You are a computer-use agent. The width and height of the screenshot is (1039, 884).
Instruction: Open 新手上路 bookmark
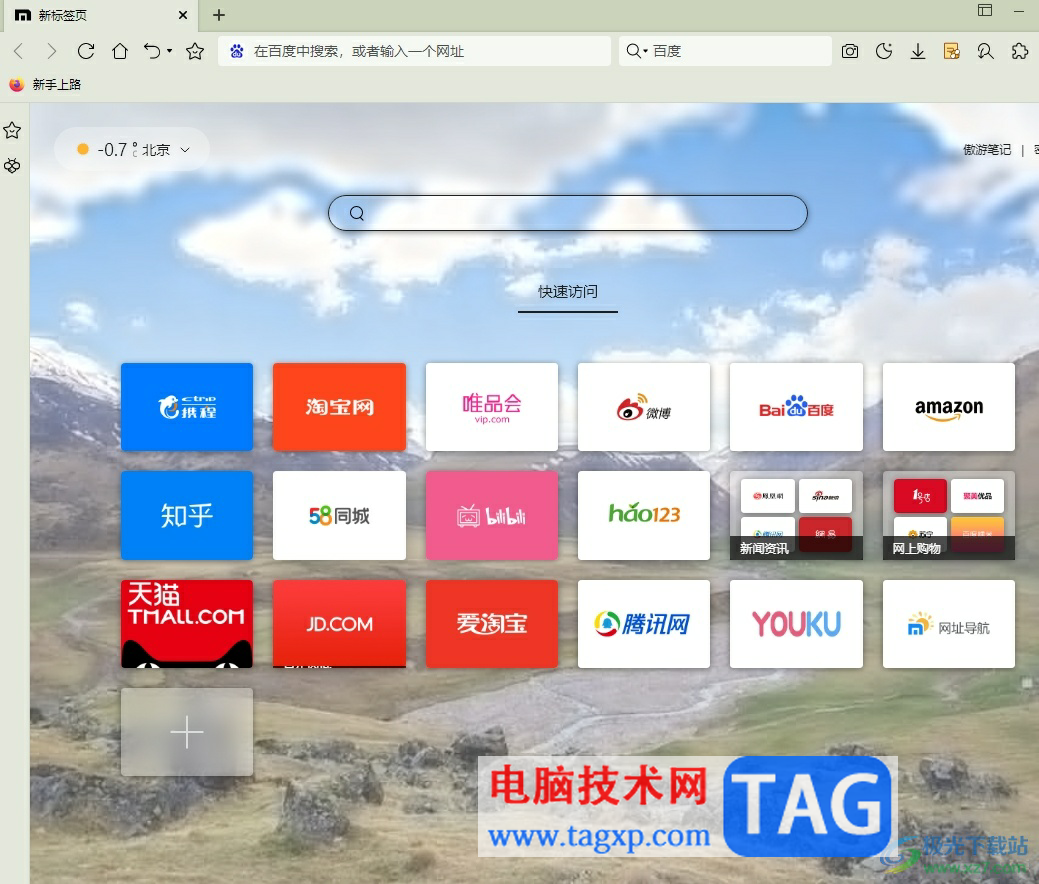click(x=45, y=84)
